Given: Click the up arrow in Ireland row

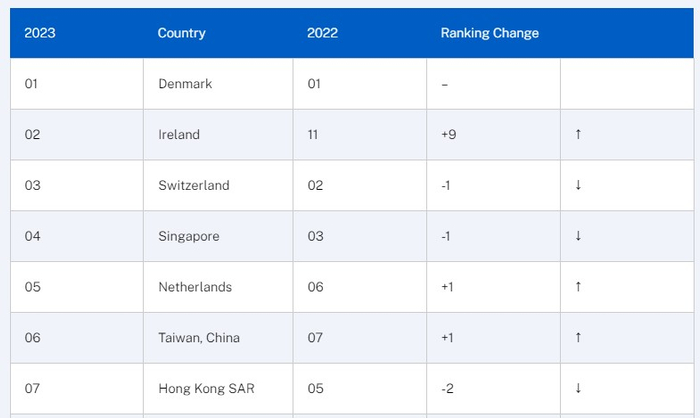Looking at the screenshot, I should [x=578, y=135].
